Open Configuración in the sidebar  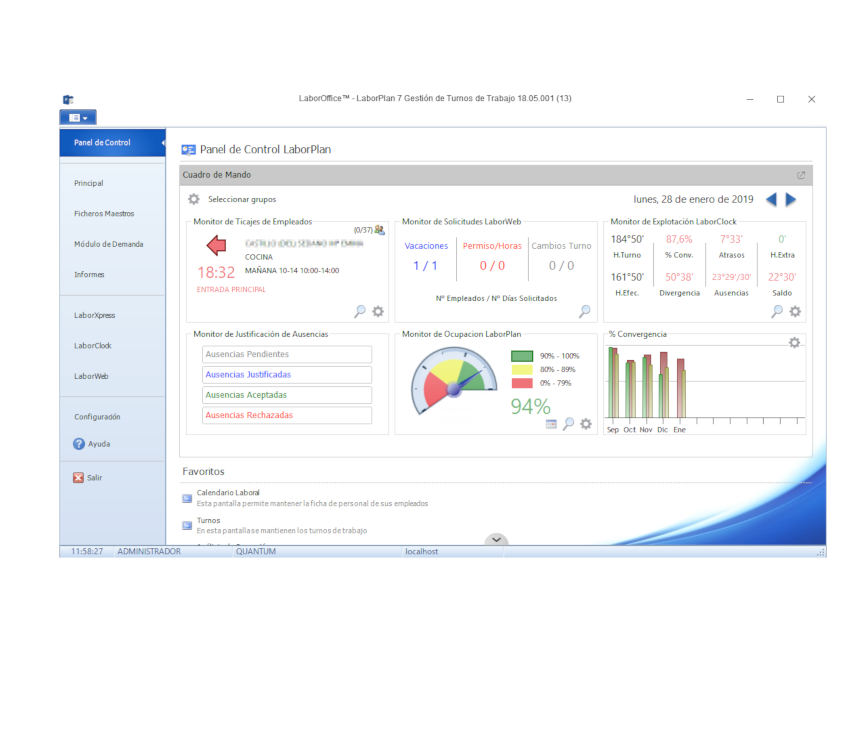(97, 417)
